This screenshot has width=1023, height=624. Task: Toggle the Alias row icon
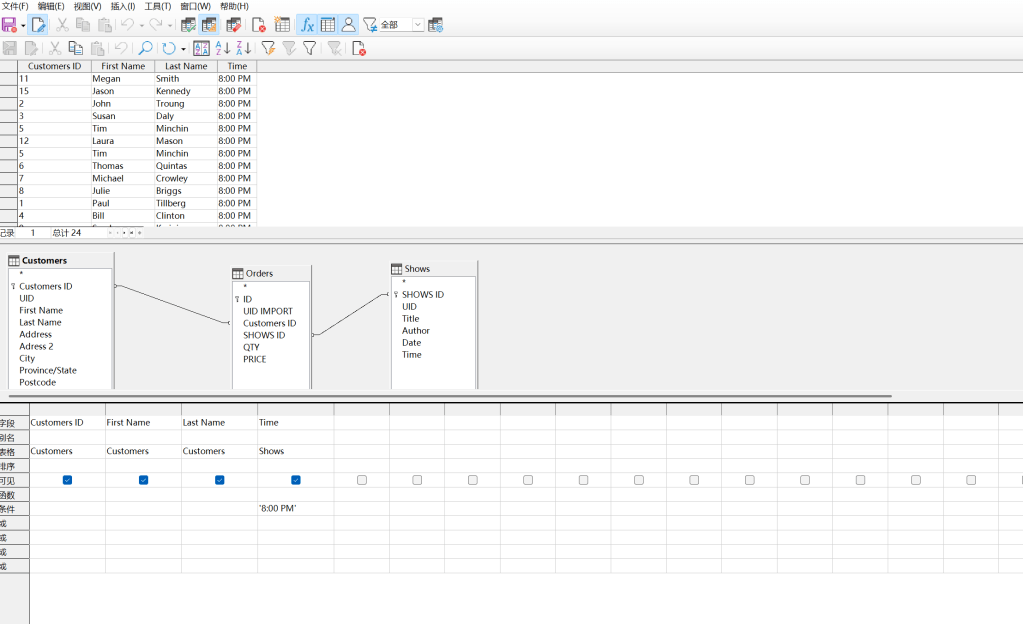coord(348,25)
